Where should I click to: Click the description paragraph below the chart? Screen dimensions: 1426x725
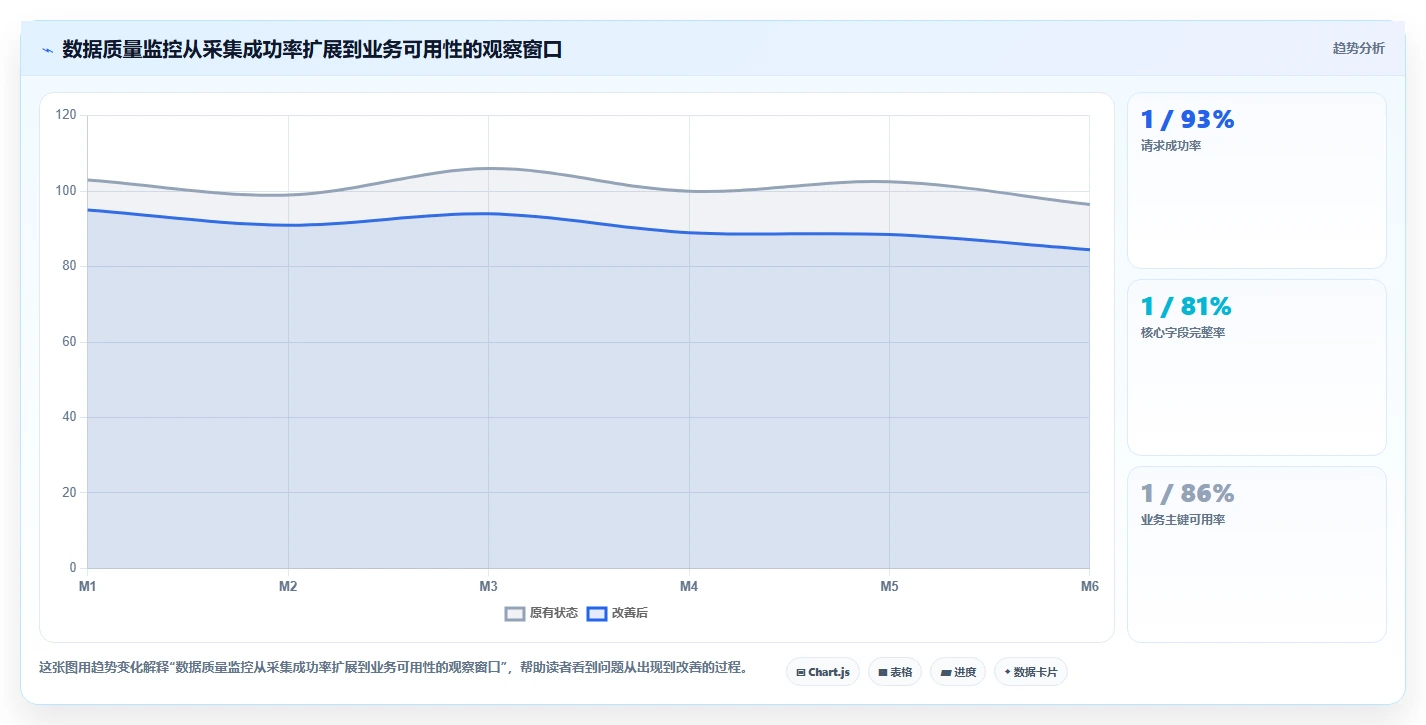(393, 668)
